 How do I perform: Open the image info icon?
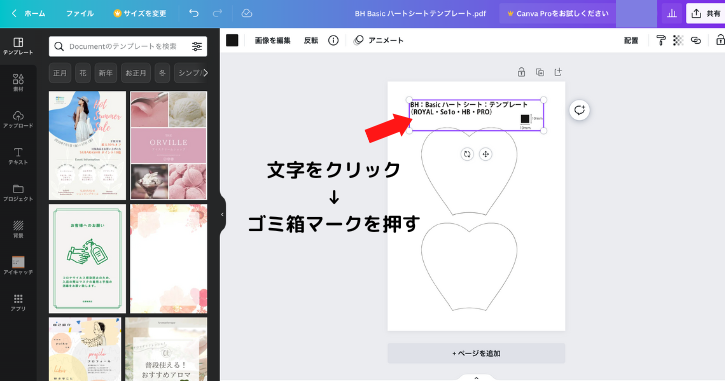[x=333, y=40]
